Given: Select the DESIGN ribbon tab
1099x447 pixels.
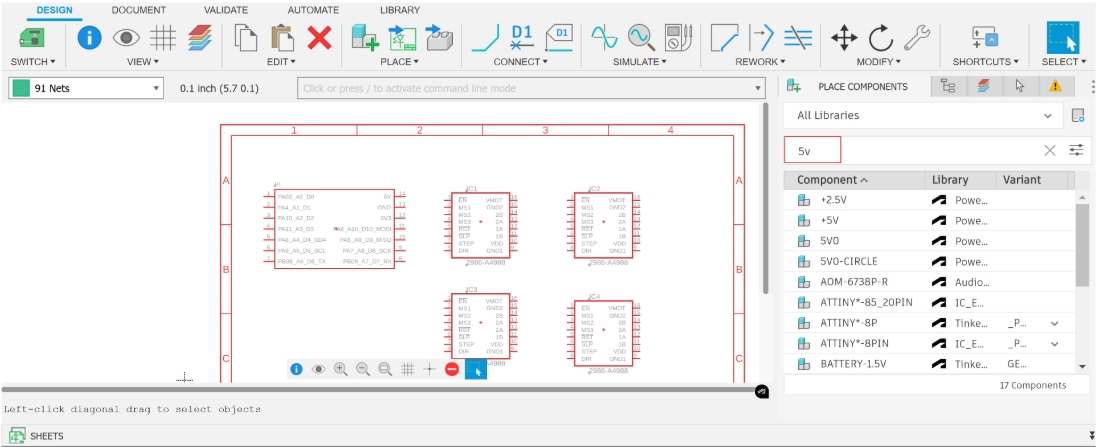Looking at the screenshot, I should coord(54,10).
